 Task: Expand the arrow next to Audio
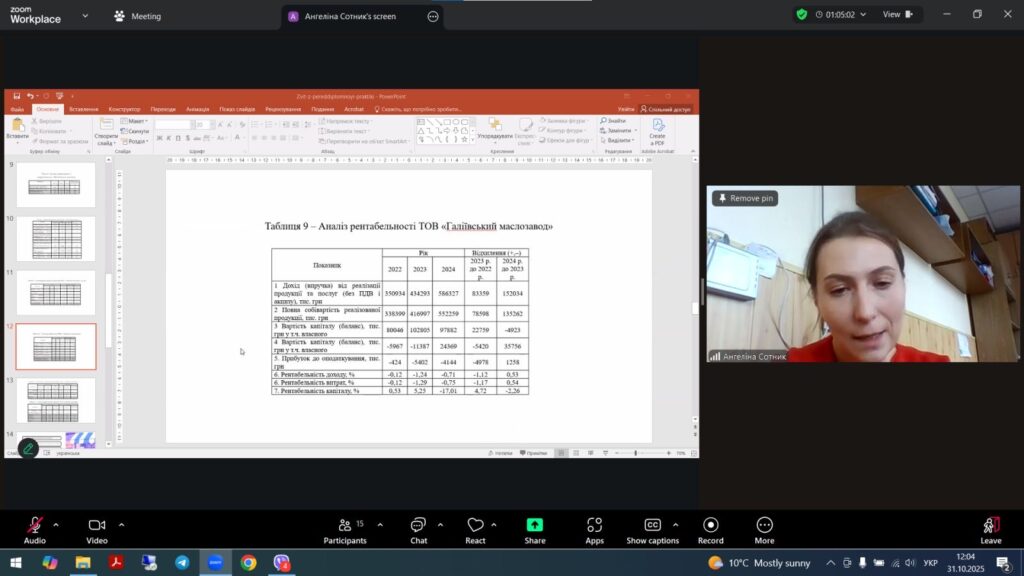(56, 524)
